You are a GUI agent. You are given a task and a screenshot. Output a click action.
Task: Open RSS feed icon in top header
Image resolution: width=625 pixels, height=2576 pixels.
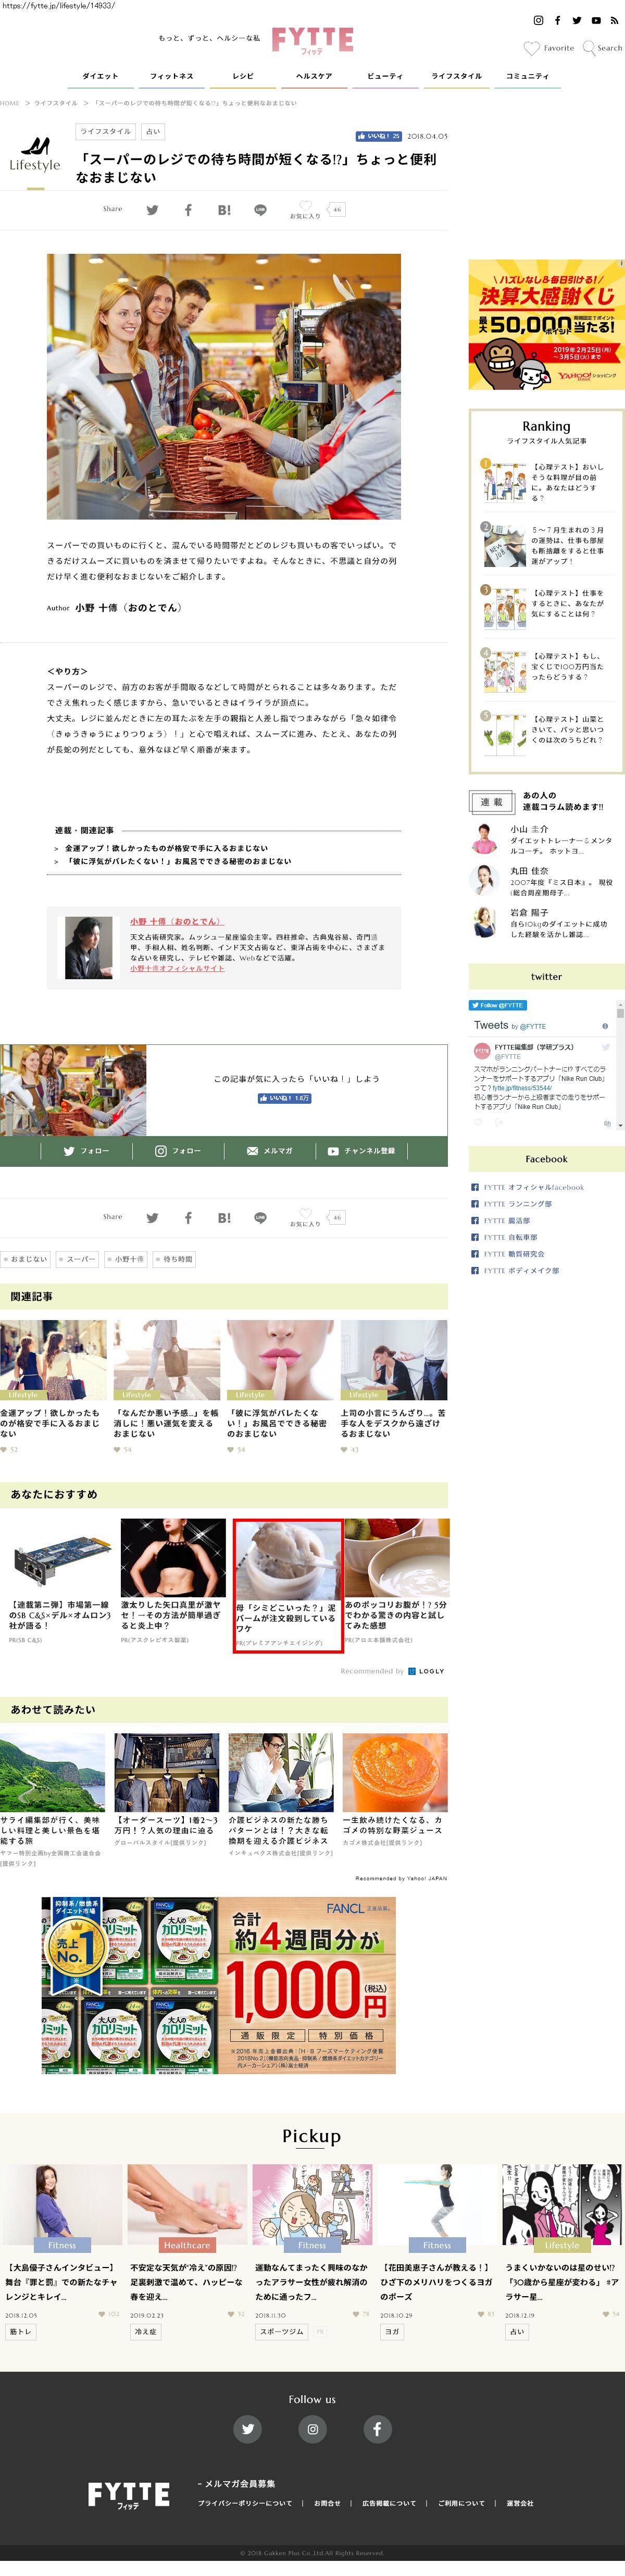click(614, 20)
